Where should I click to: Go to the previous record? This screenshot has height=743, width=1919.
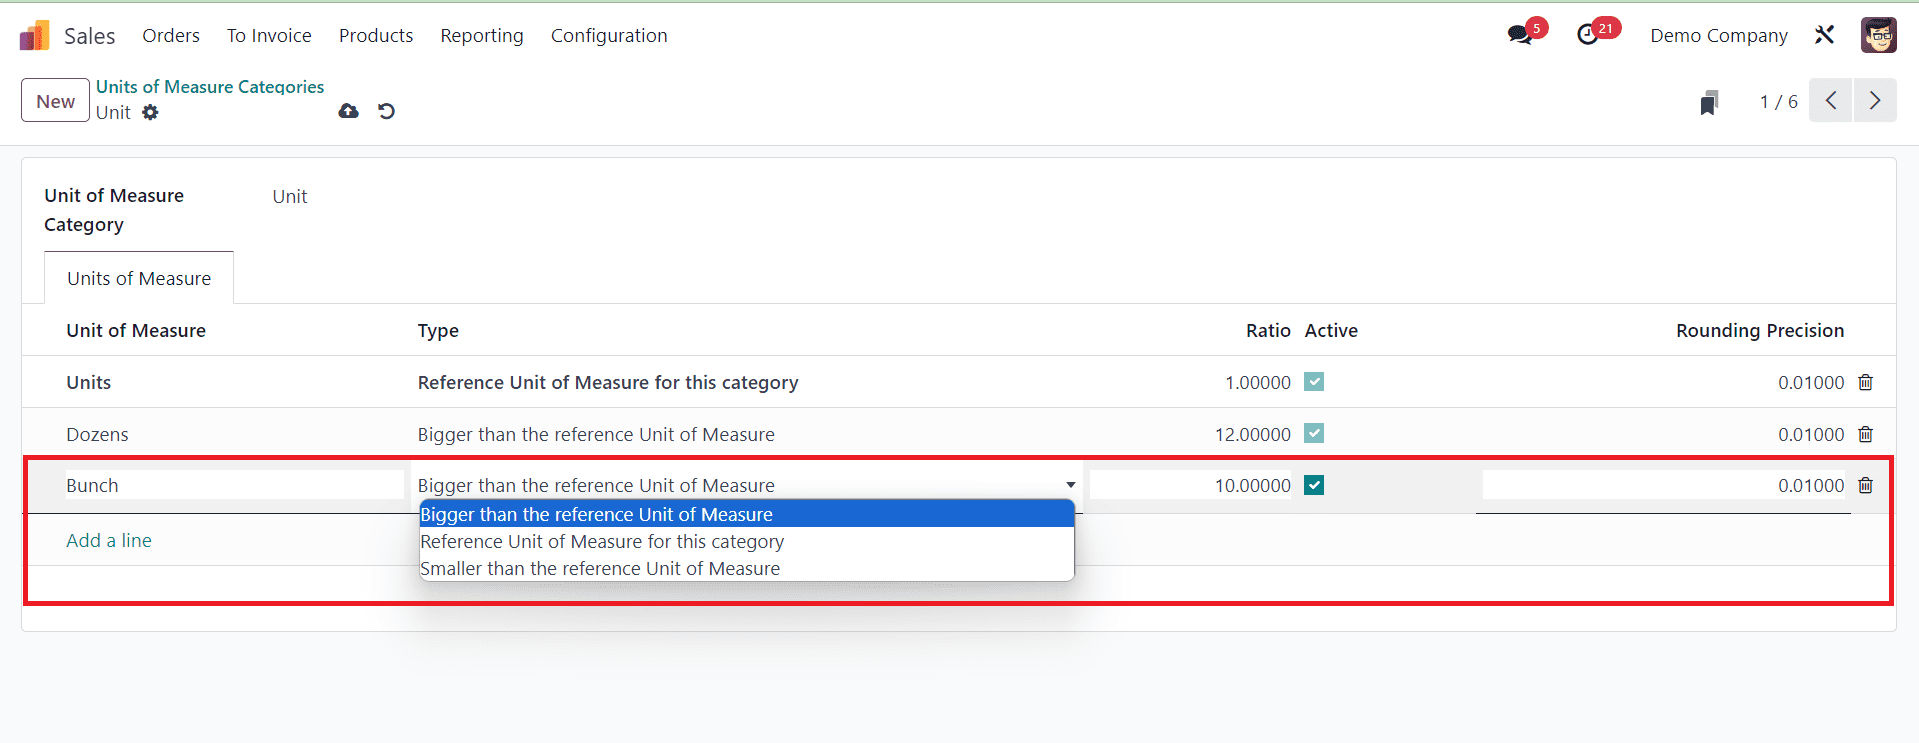1831,101
